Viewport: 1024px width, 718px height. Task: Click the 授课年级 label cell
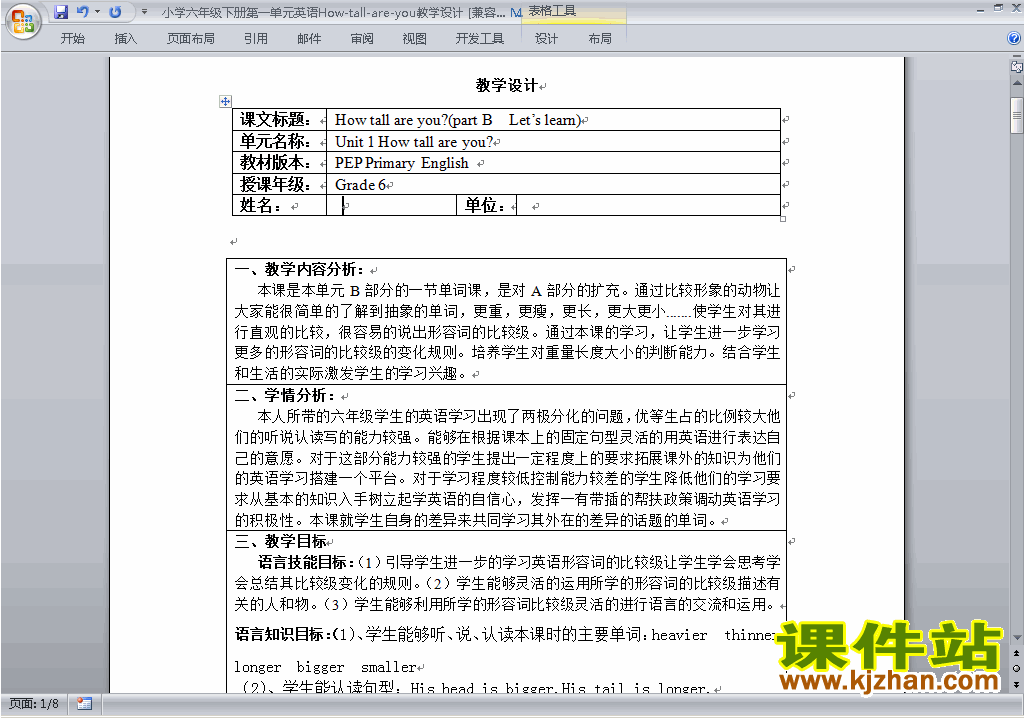tap(280, 184)
